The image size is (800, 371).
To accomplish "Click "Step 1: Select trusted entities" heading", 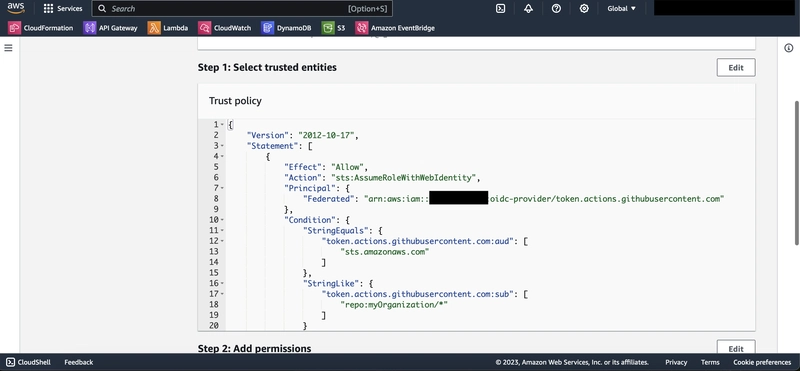I will tap(267, 67).
